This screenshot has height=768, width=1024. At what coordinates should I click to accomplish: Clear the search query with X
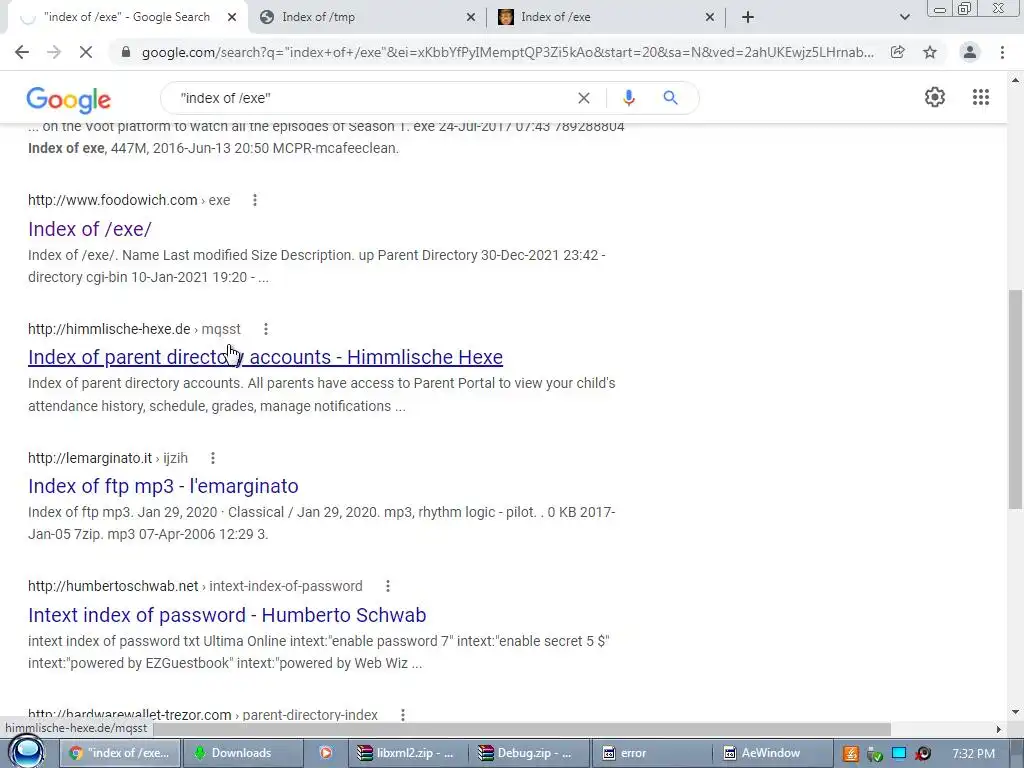pyautogui.click(x=584, y=98)
